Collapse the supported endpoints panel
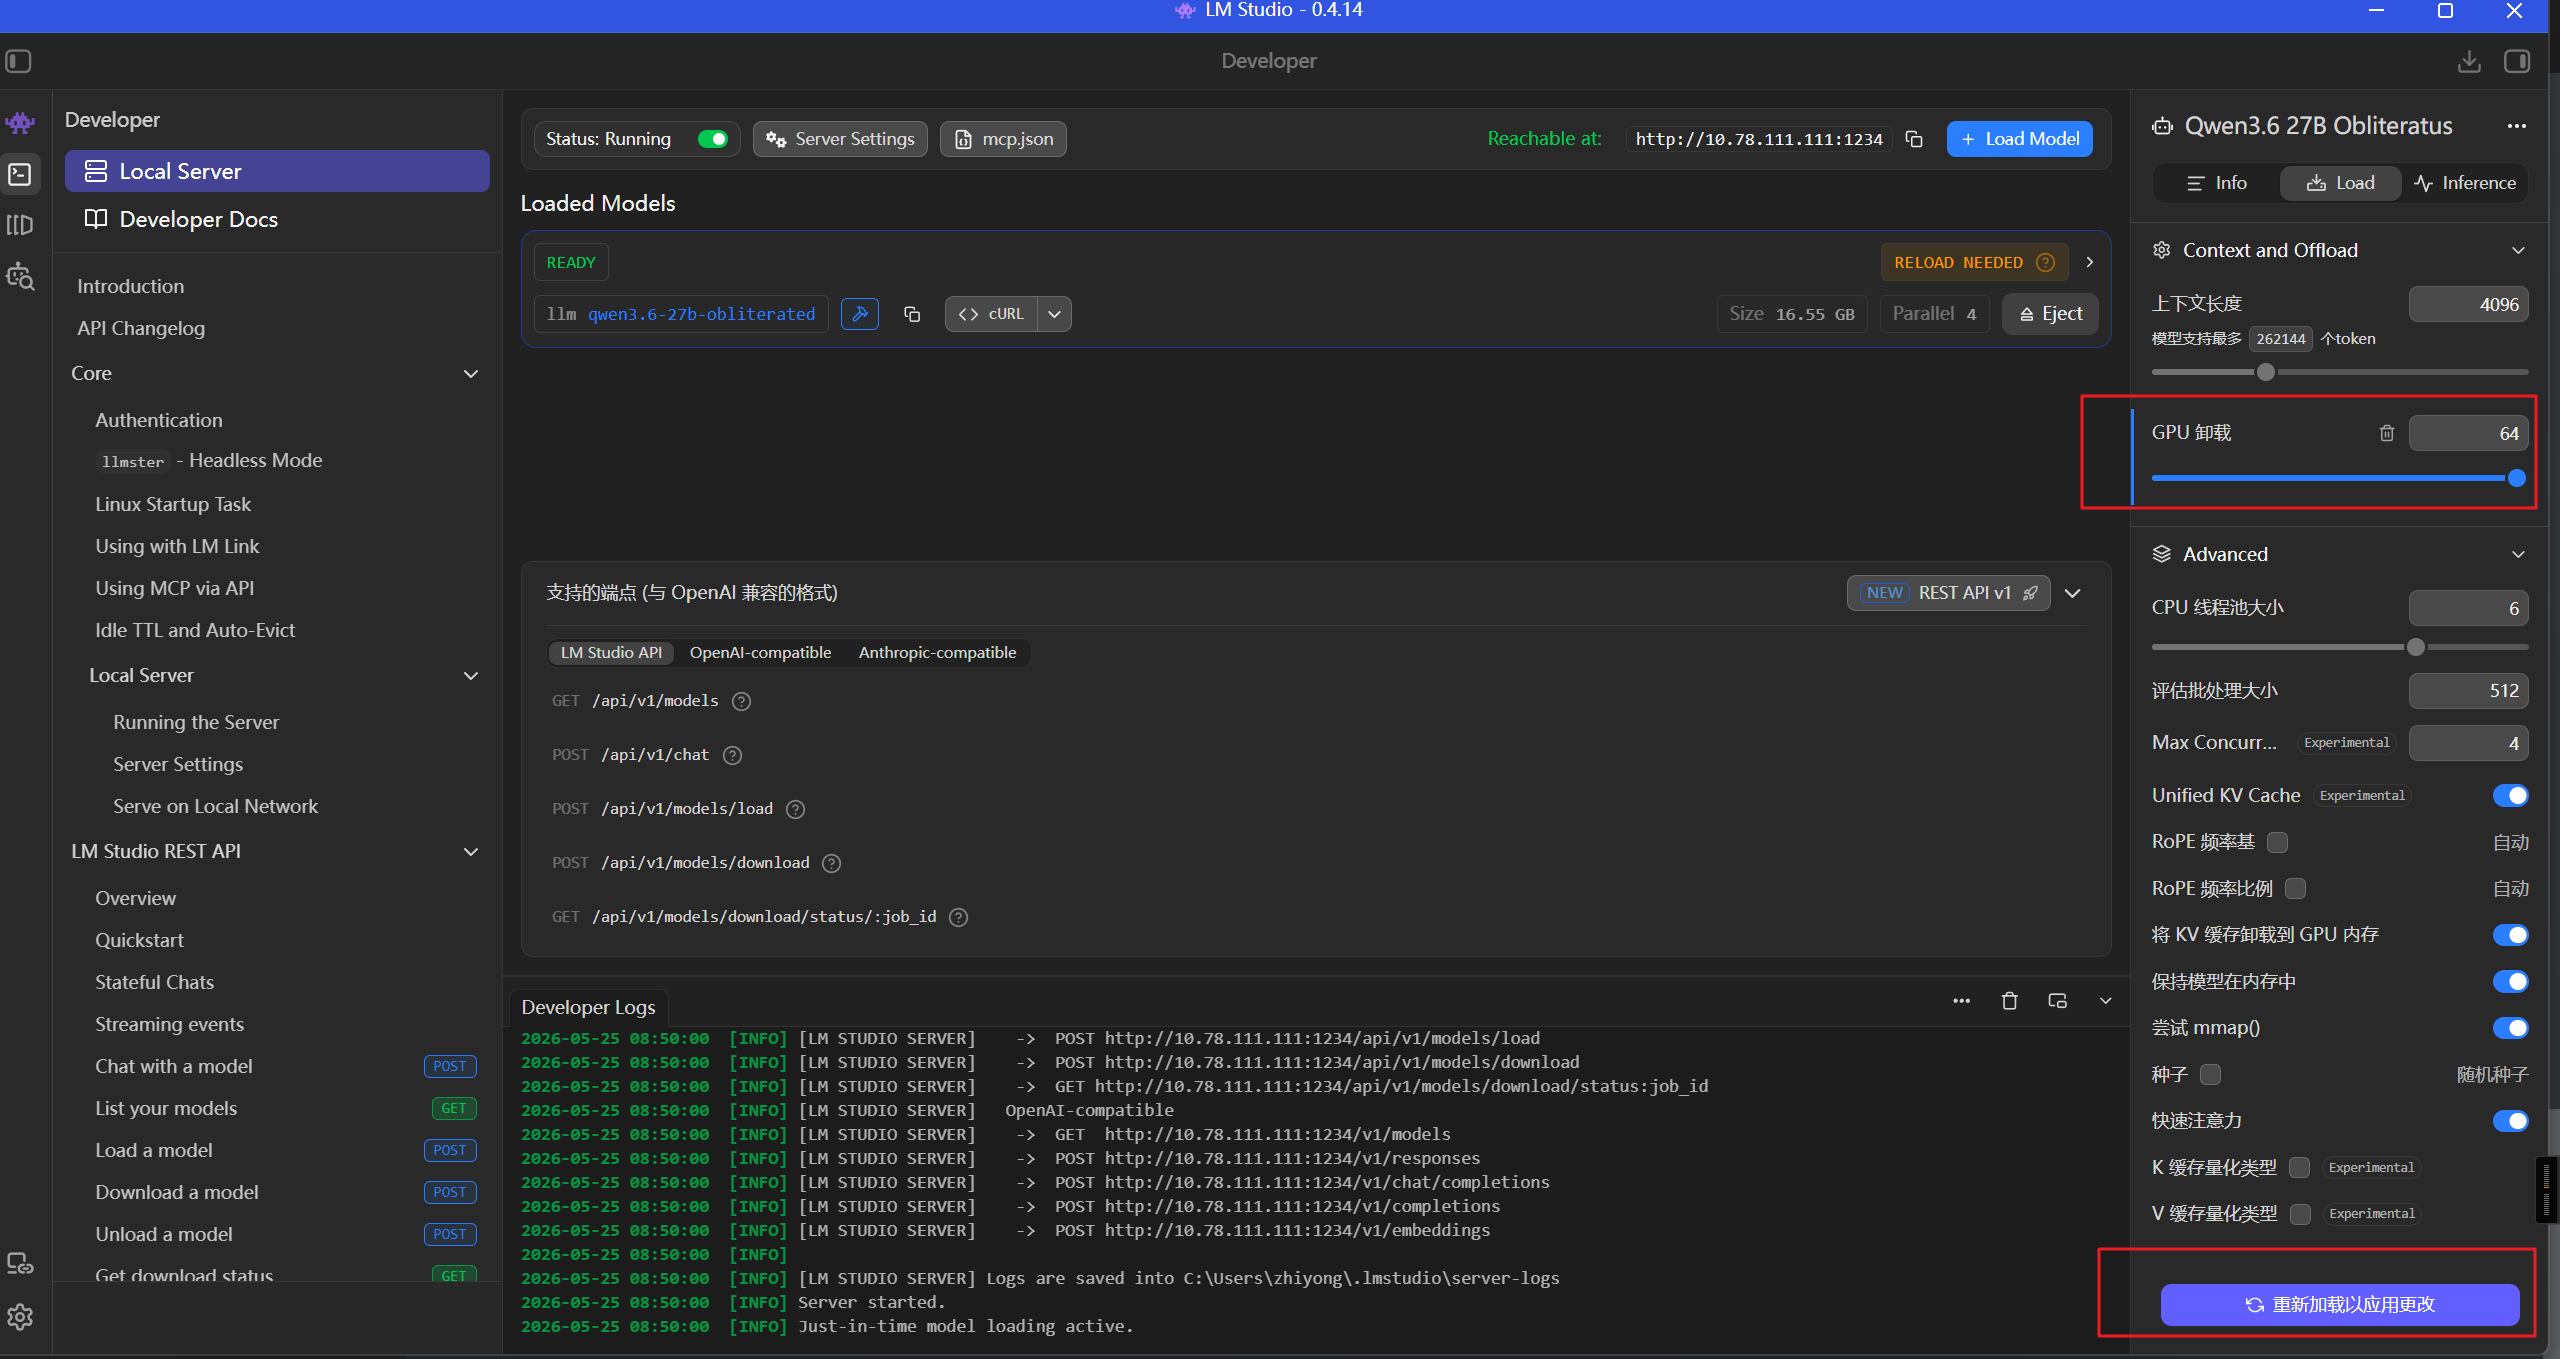This screenshot has width=2560, height=1359. 2073,593
